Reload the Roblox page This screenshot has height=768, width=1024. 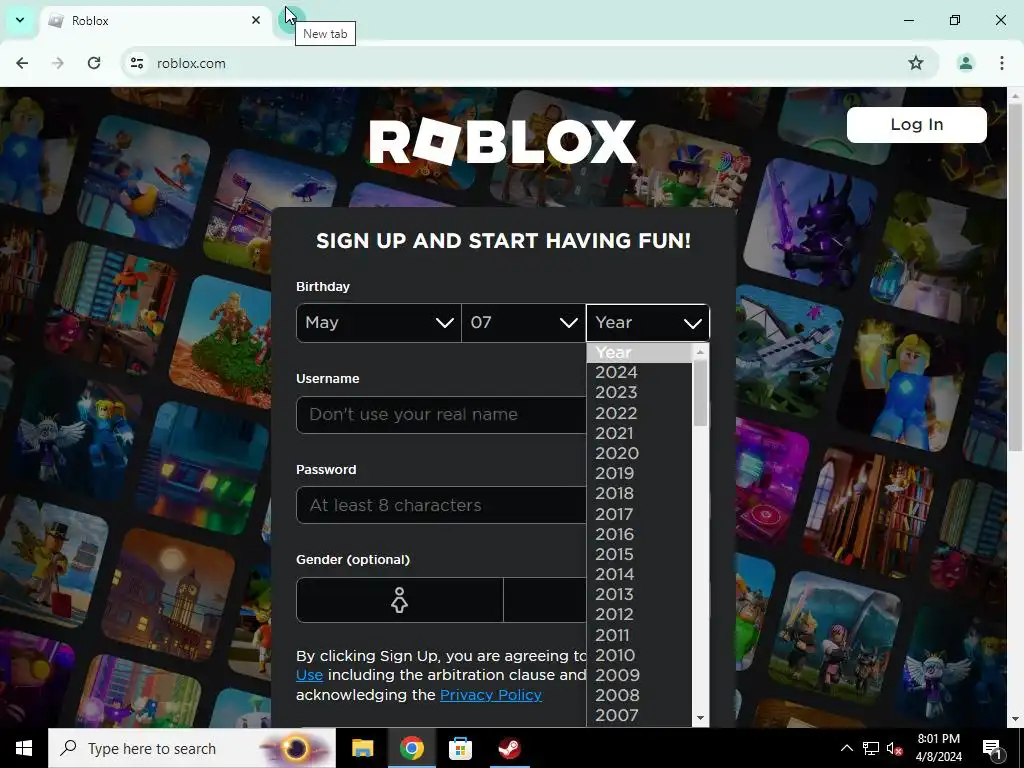(x=94, y=63)
